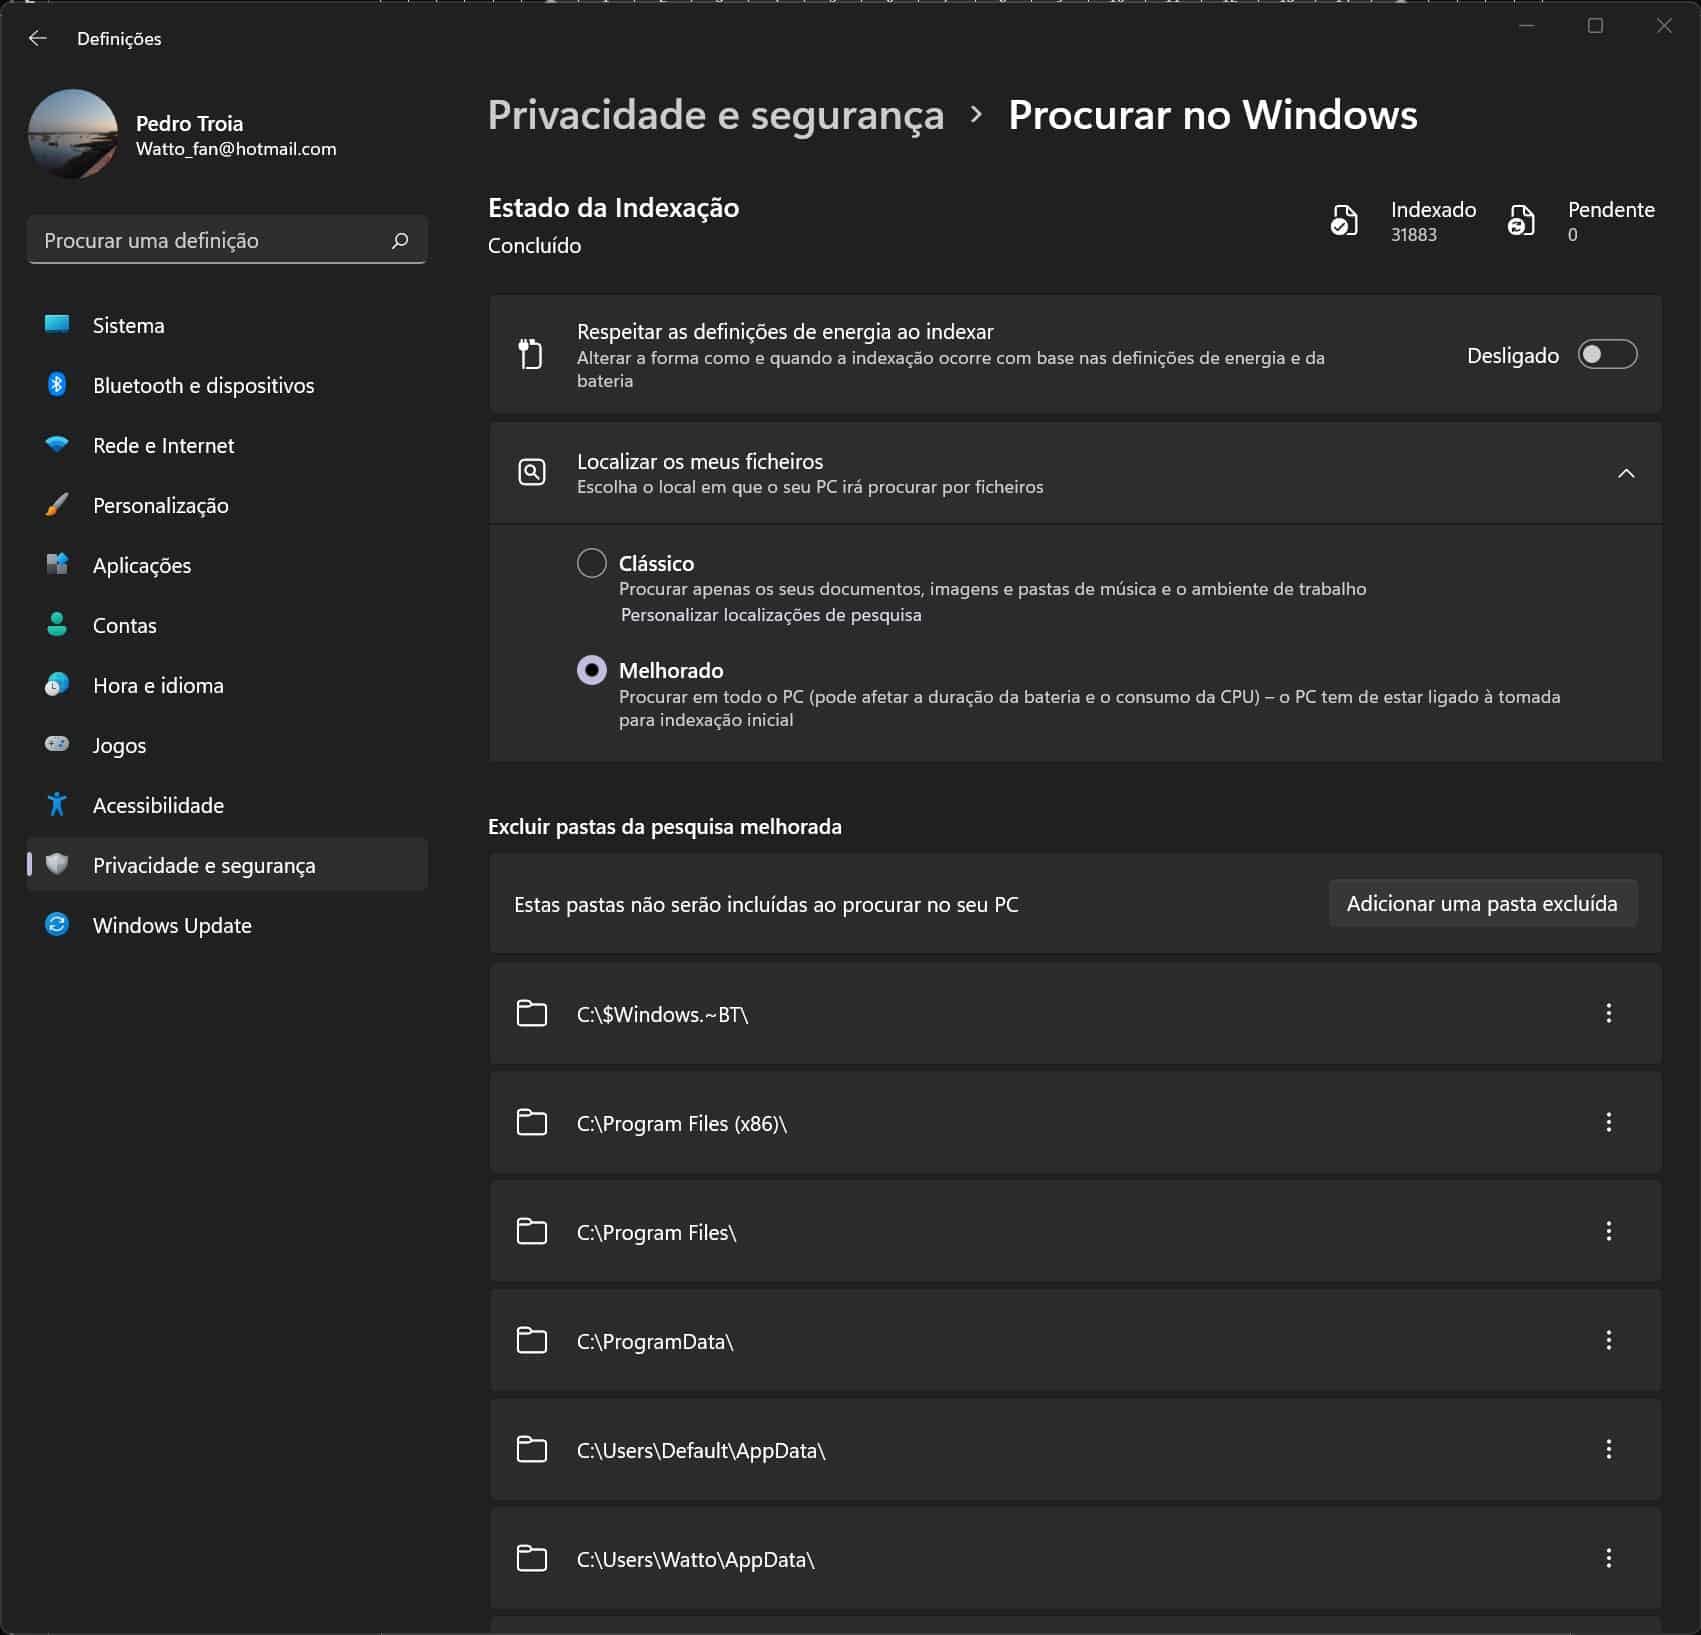Click the Personalização paintbrush icon

pos(57,505)
